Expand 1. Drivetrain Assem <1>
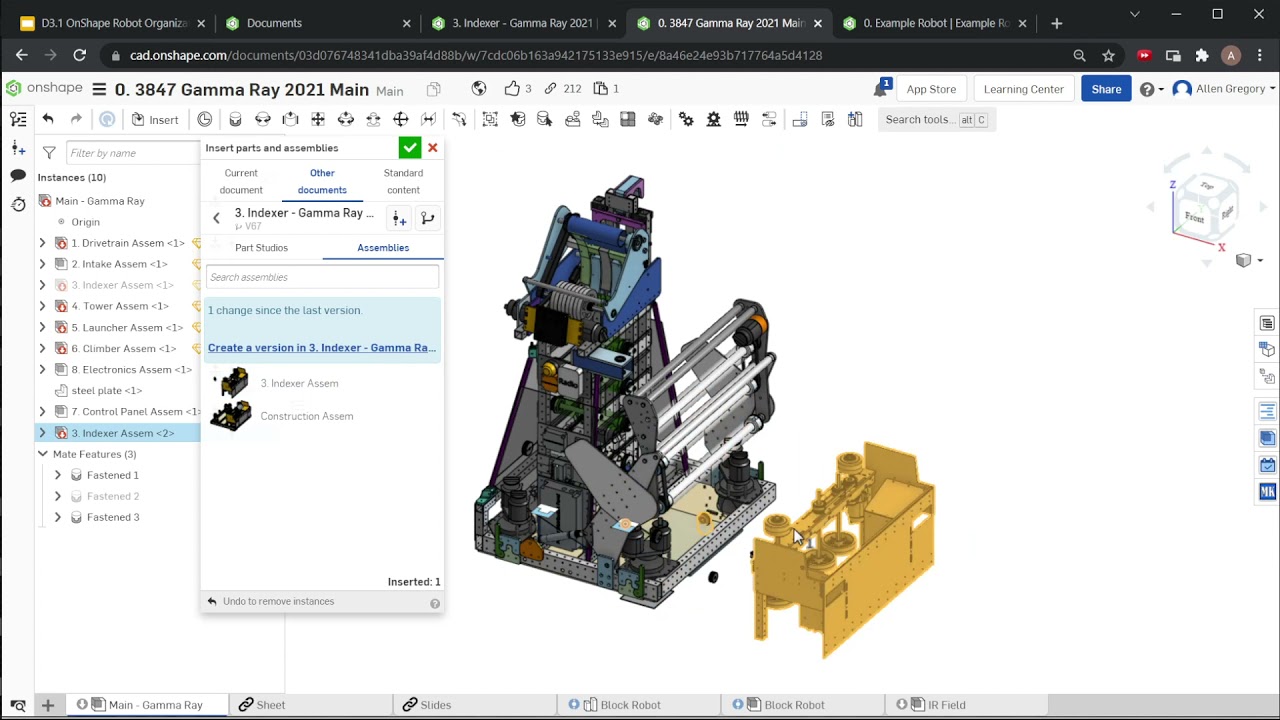1280x720 pixels. point(43,243)
